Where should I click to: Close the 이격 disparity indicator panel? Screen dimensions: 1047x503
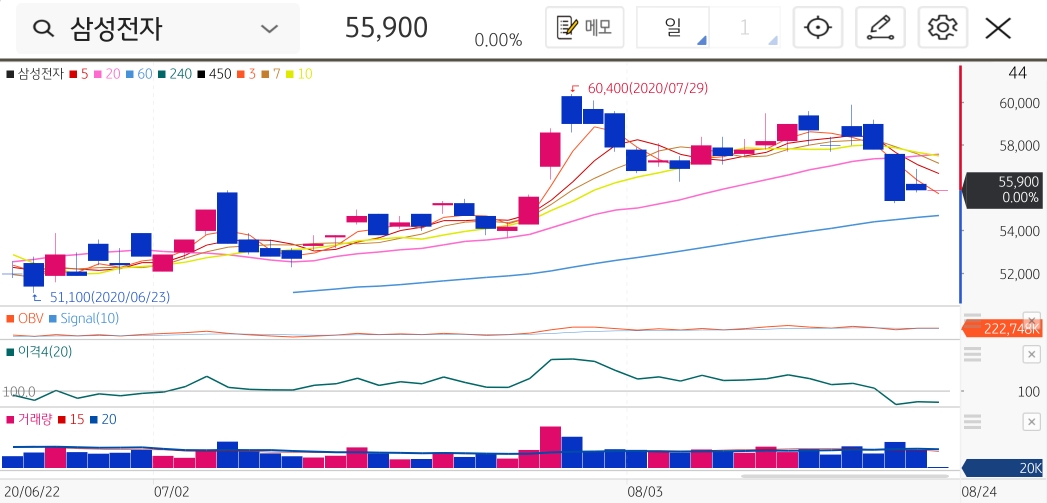1032,354
